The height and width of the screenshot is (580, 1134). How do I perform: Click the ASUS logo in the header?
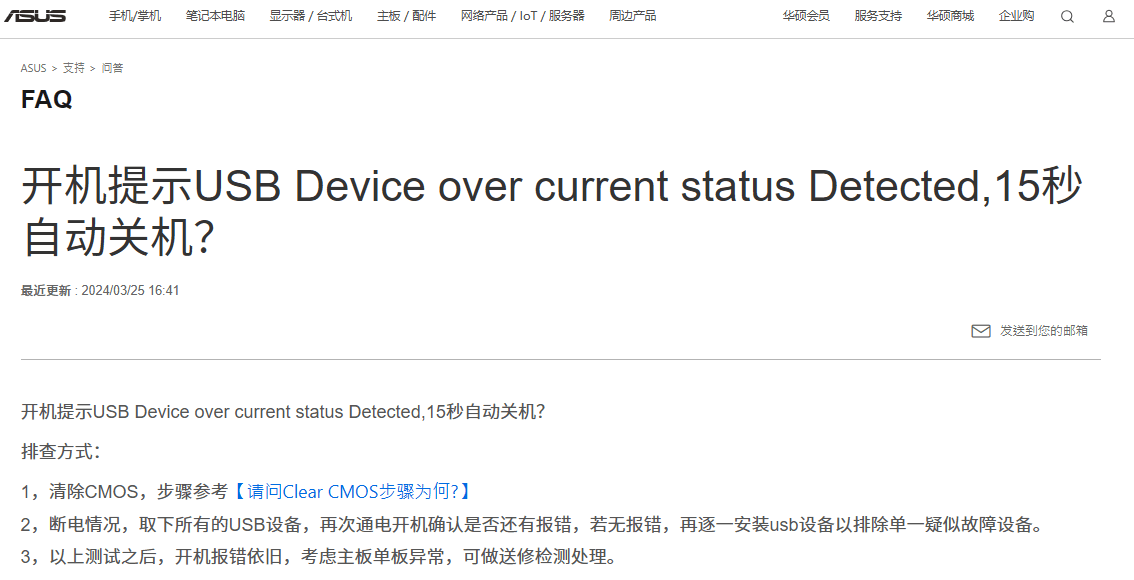35,16
